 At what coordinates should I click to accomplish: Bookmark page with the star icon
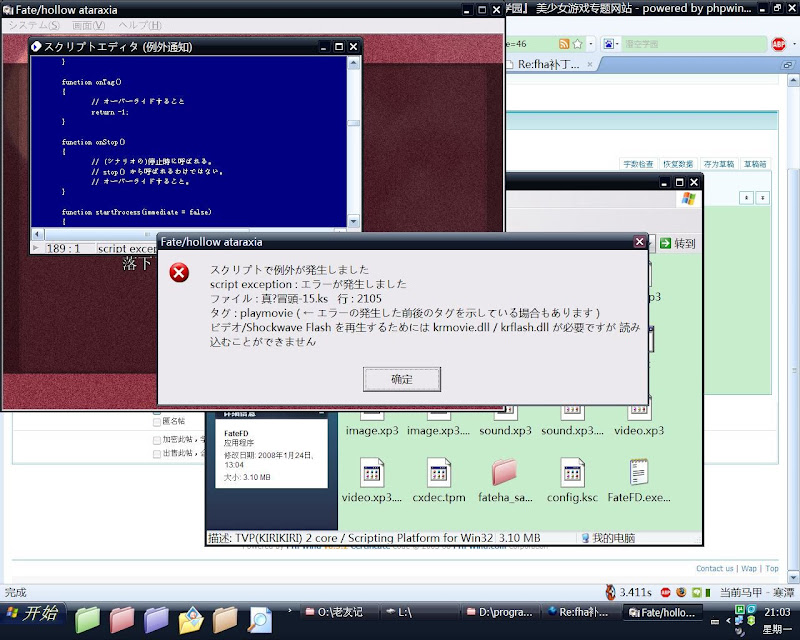click(578, 44)
